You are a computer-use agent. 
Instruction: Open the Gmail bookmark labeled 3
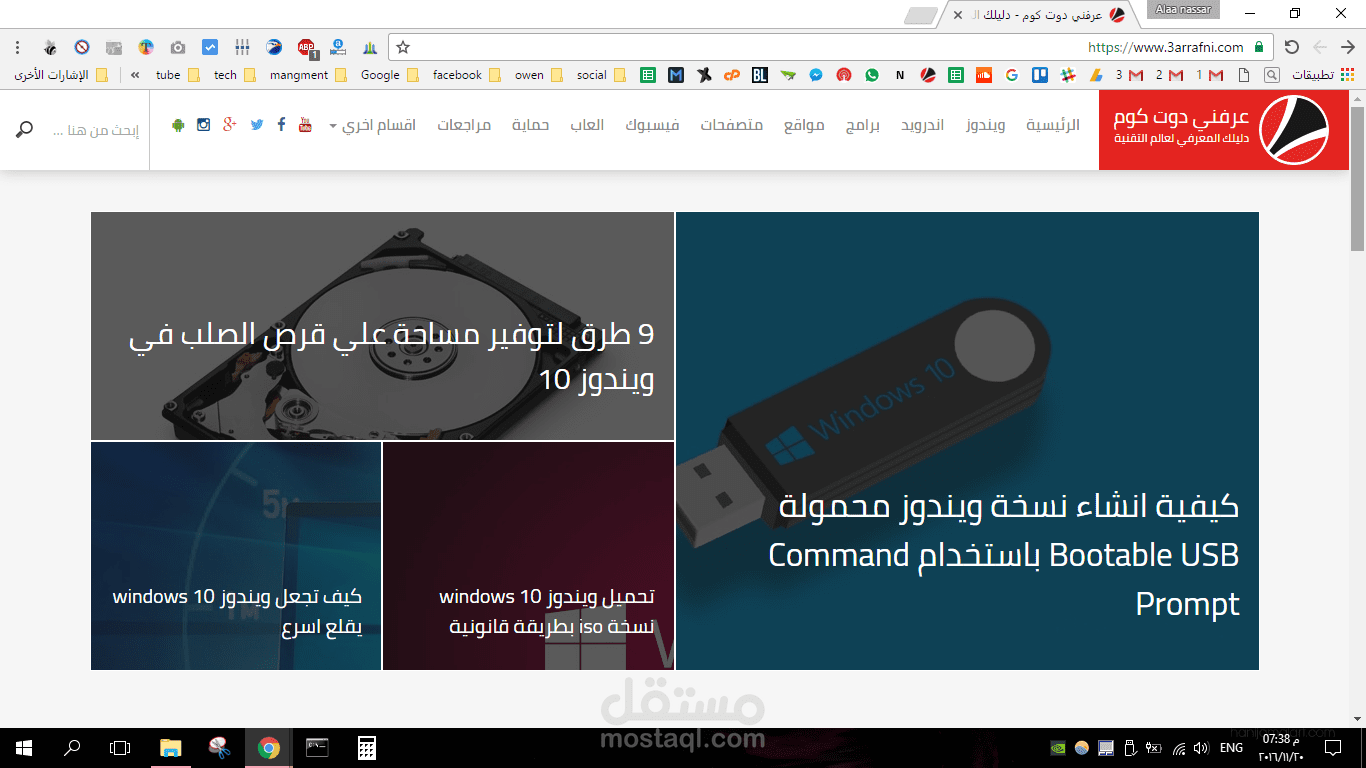pyautogui.click(x=1129, y=75)
